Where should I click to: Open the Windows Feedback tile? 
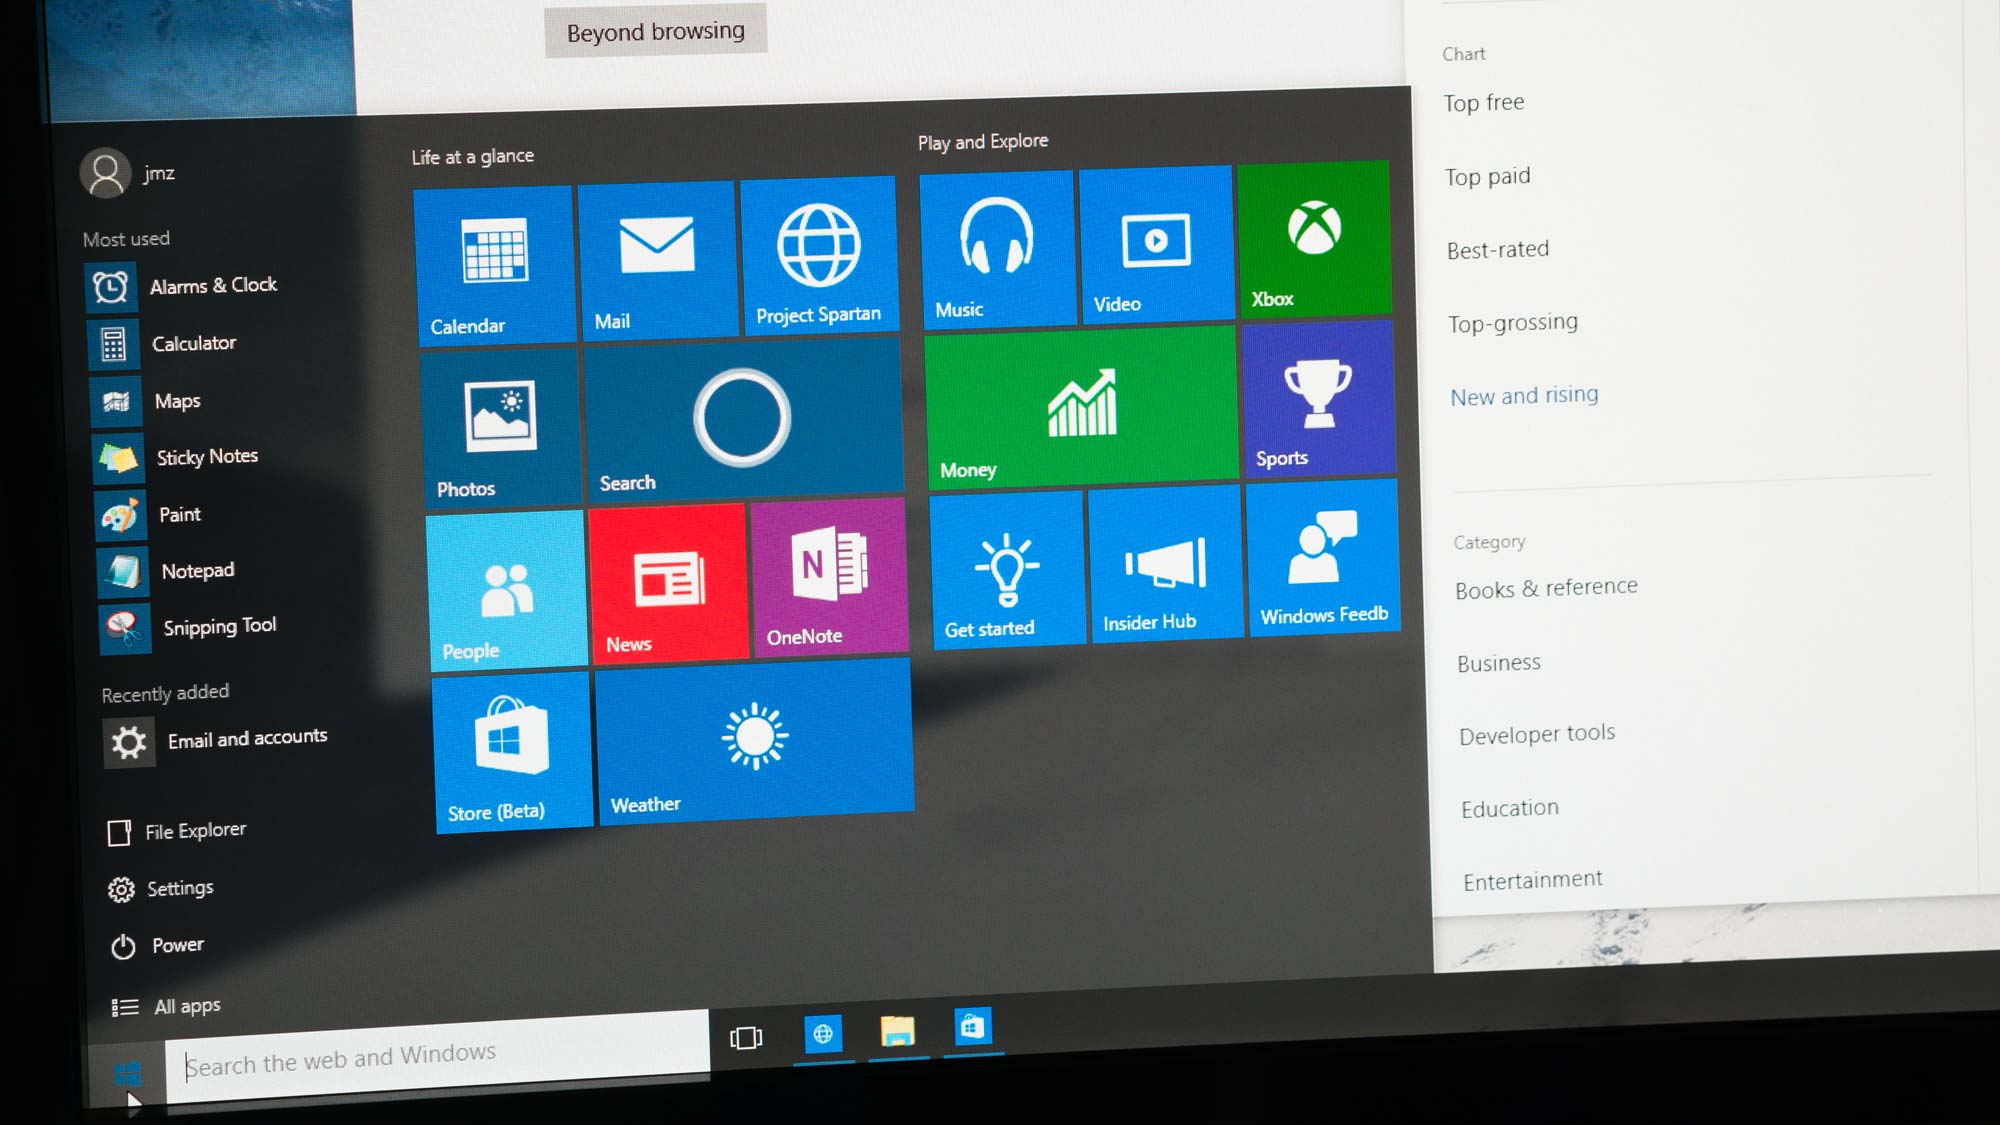point(1319,567)
